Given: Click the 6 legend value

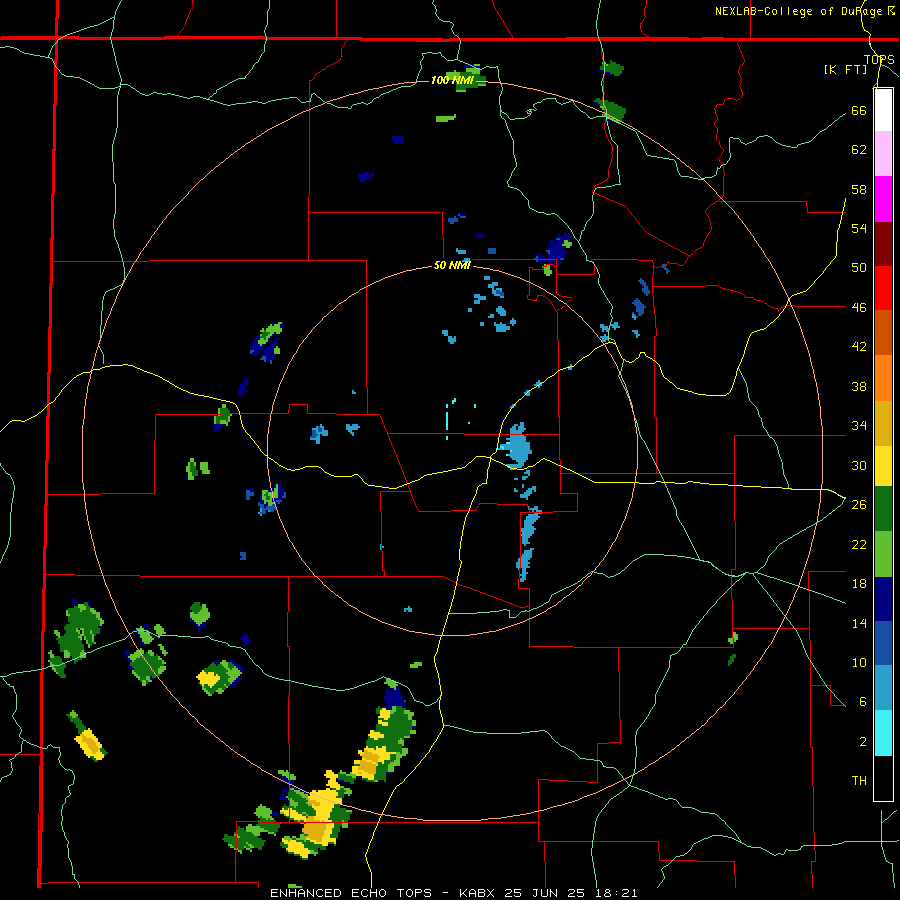Looking at the screenshot, I should [x=863, y=701].
